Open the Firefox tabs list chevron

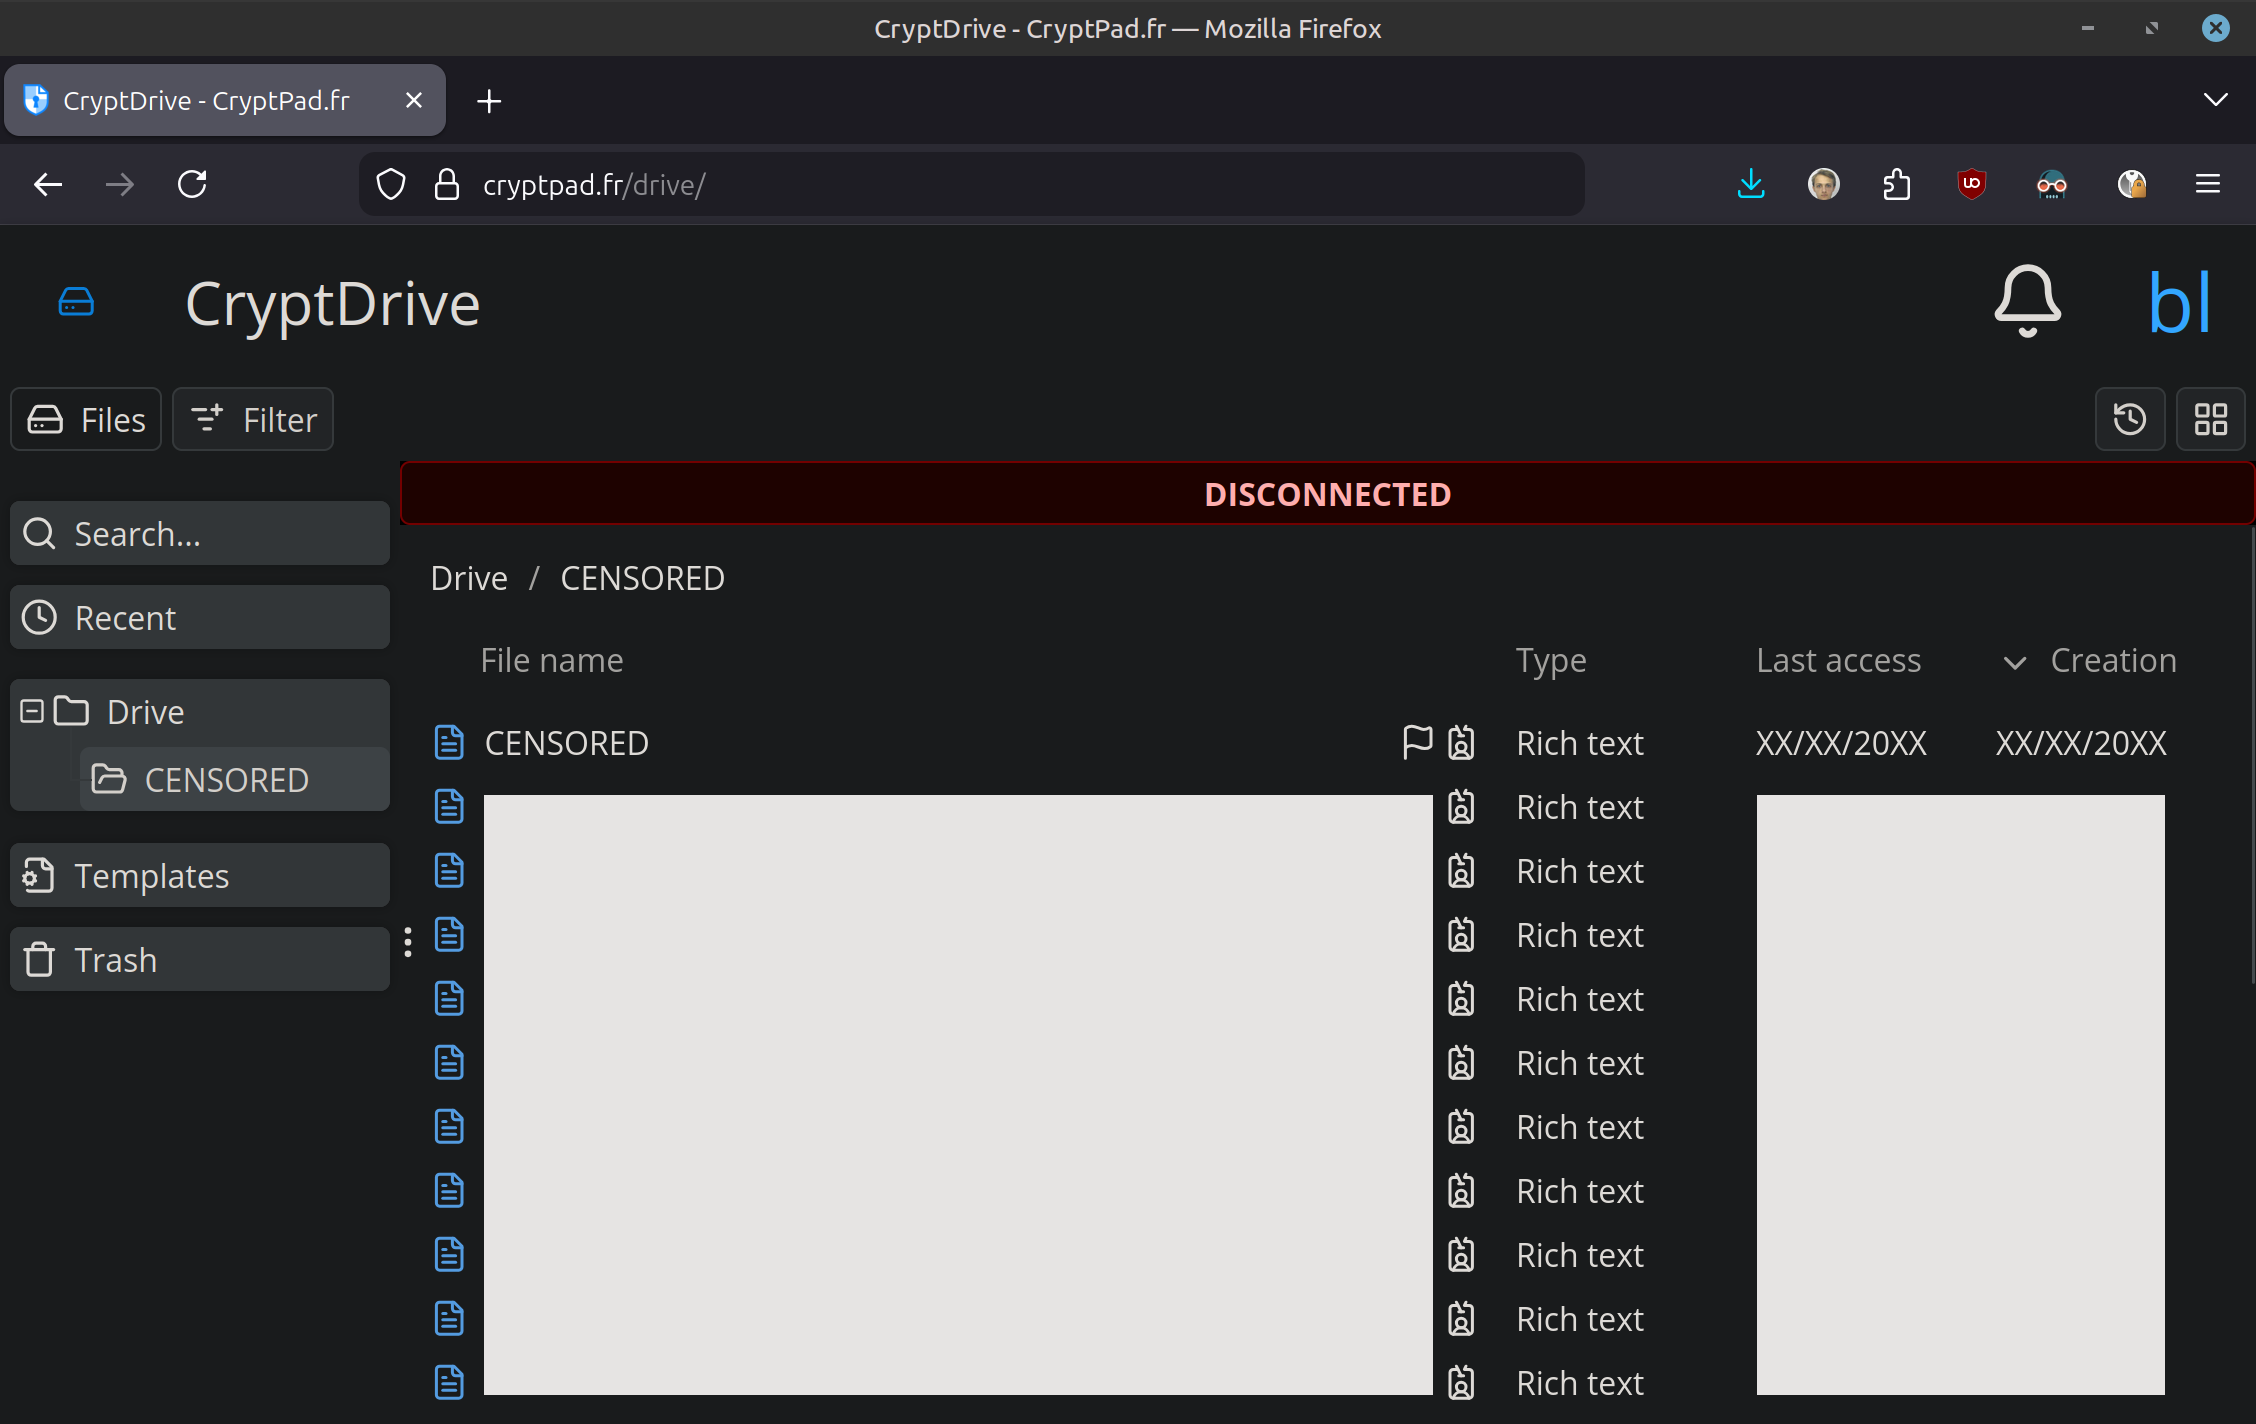[2215, 100]
